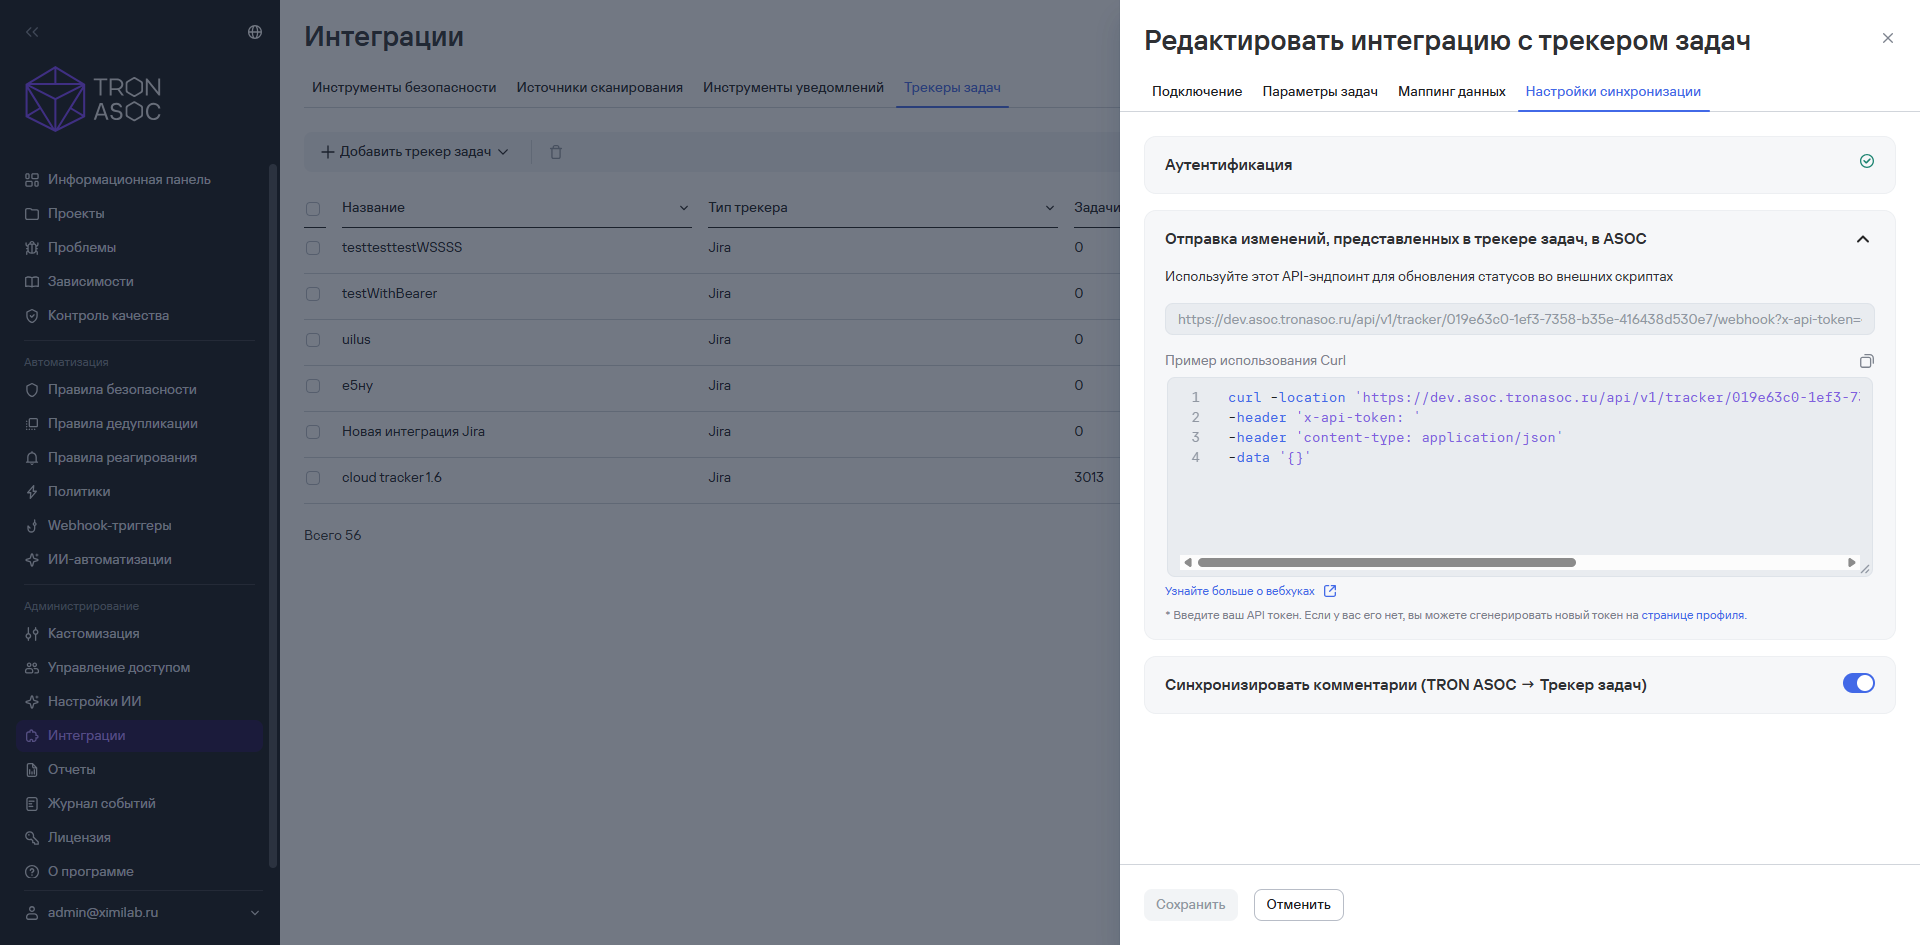Screen dimensions: 1920x945
Task: Open Инструменты безопасности tab
Action: (x=404, y=88)
